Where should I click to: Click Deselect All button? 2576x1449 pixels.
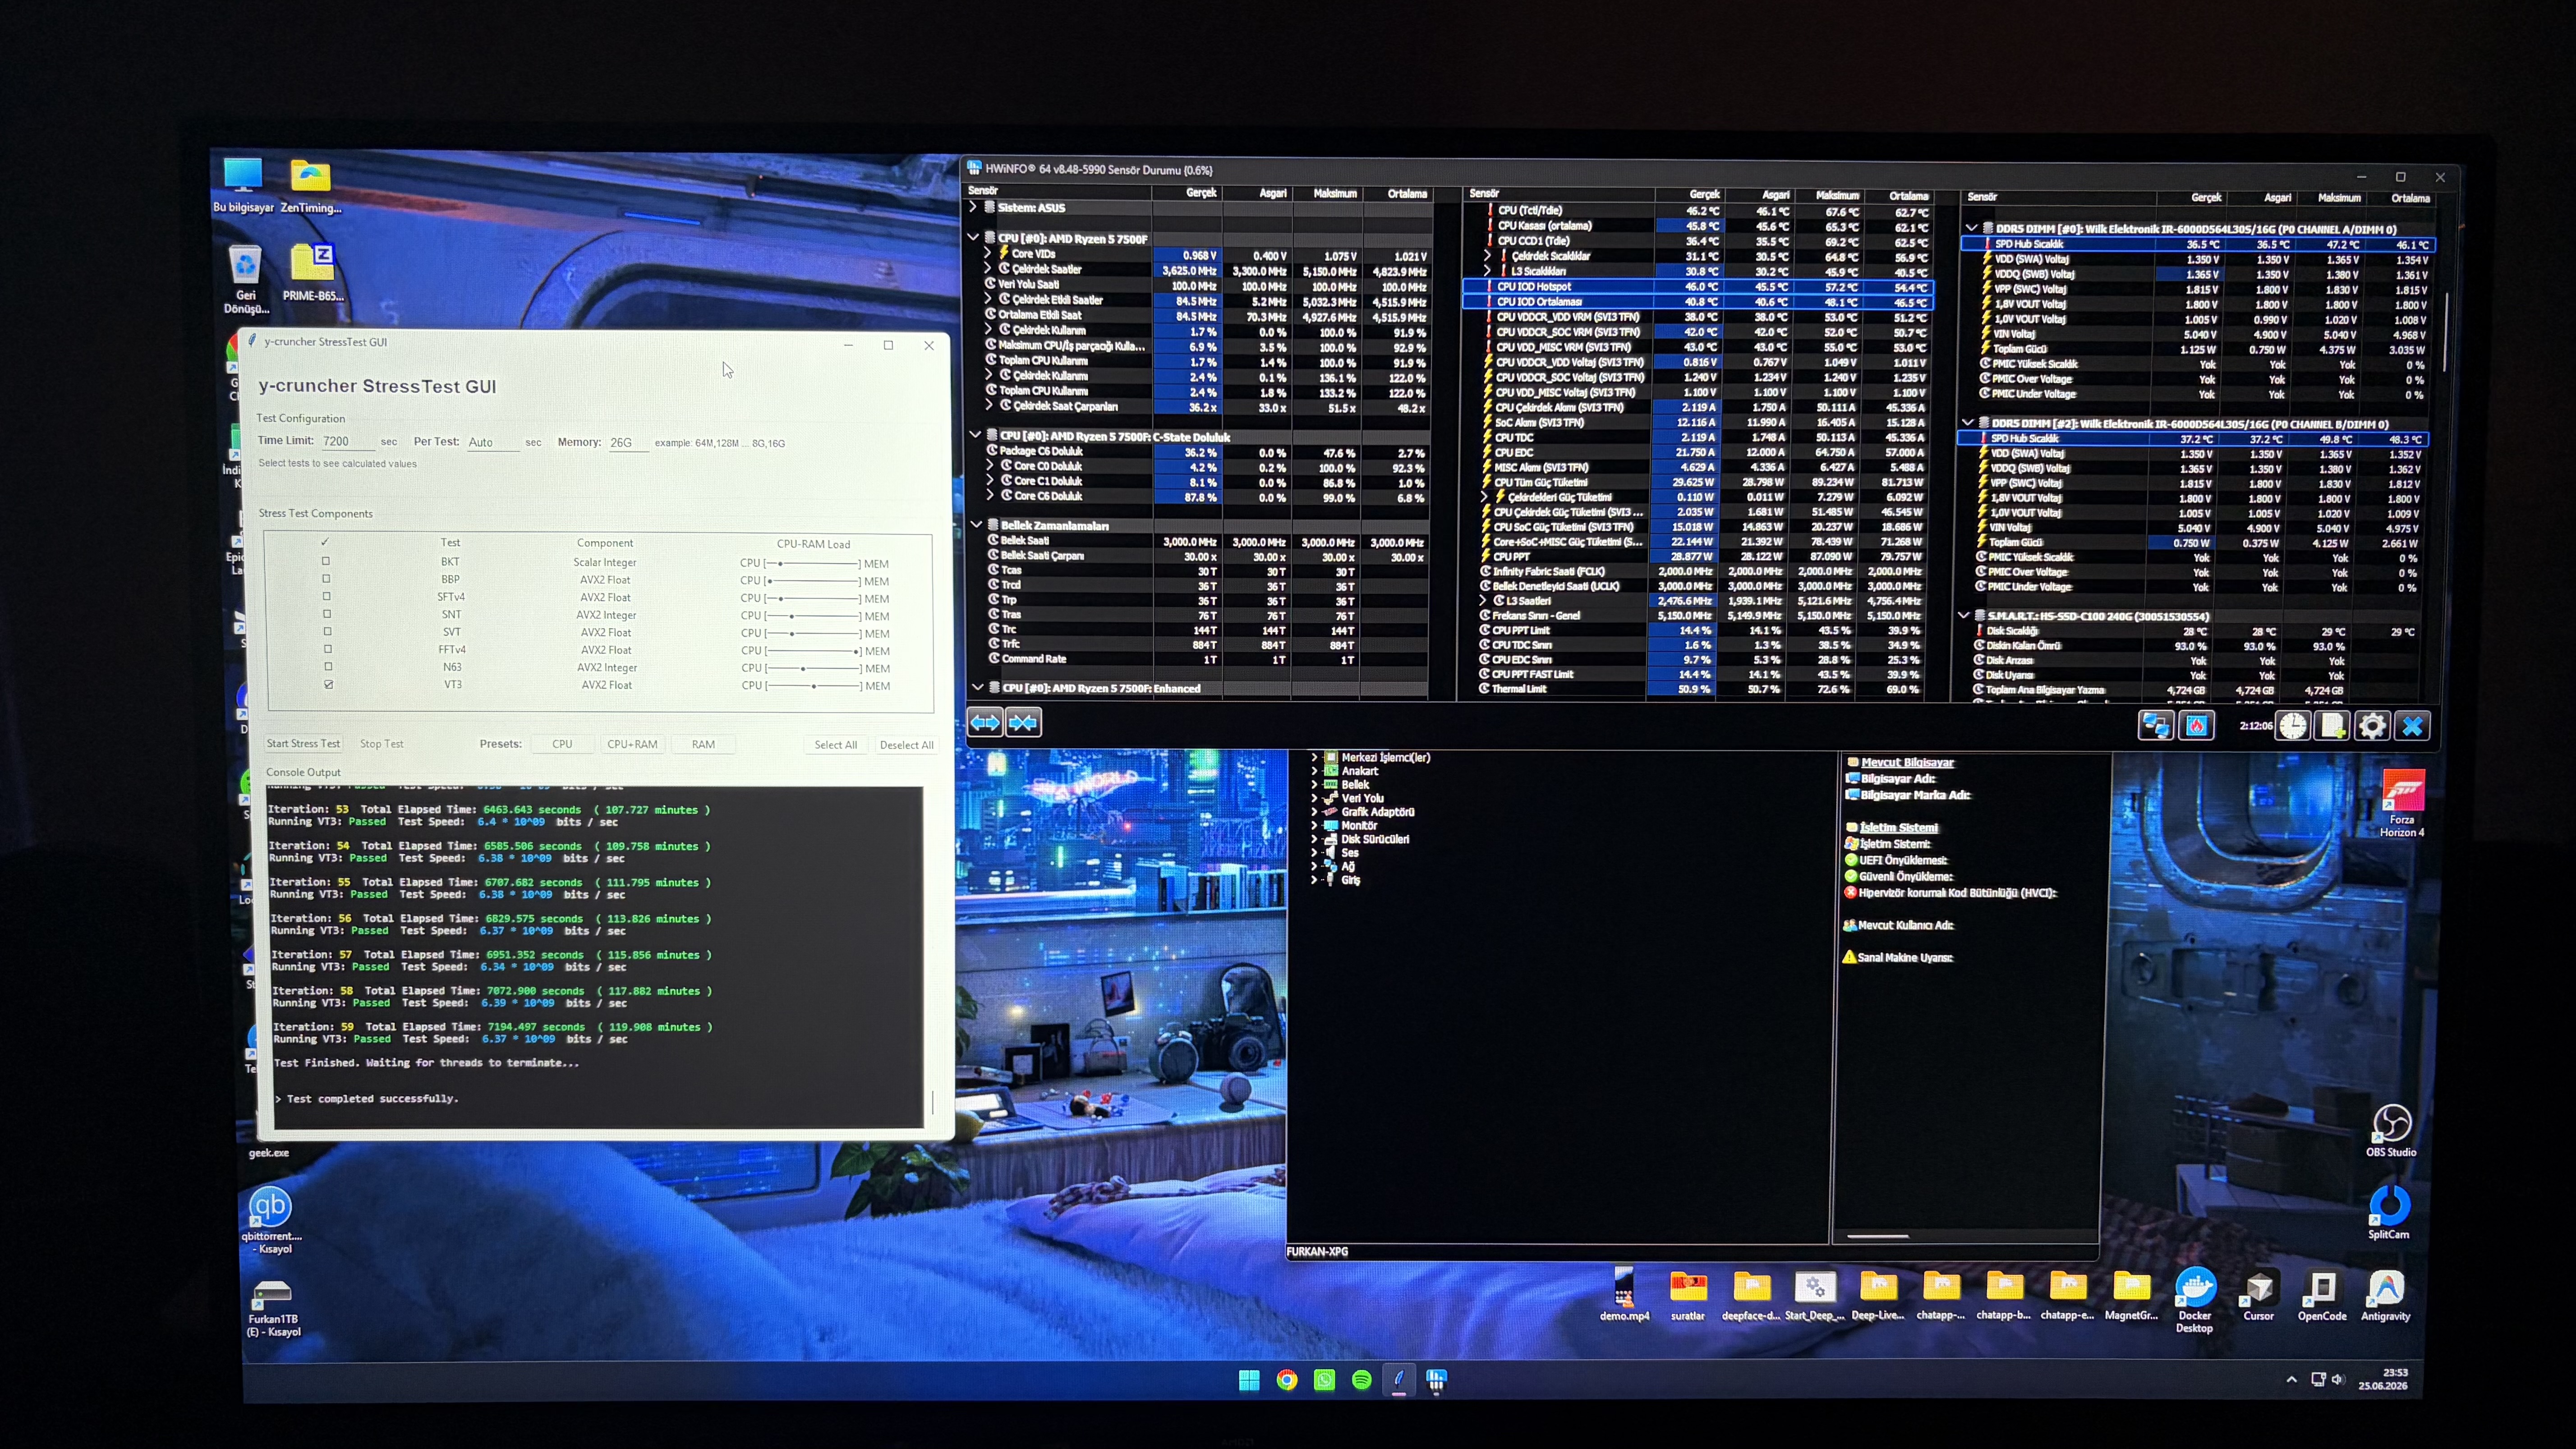pyautogui.click(x=906, y=745)
